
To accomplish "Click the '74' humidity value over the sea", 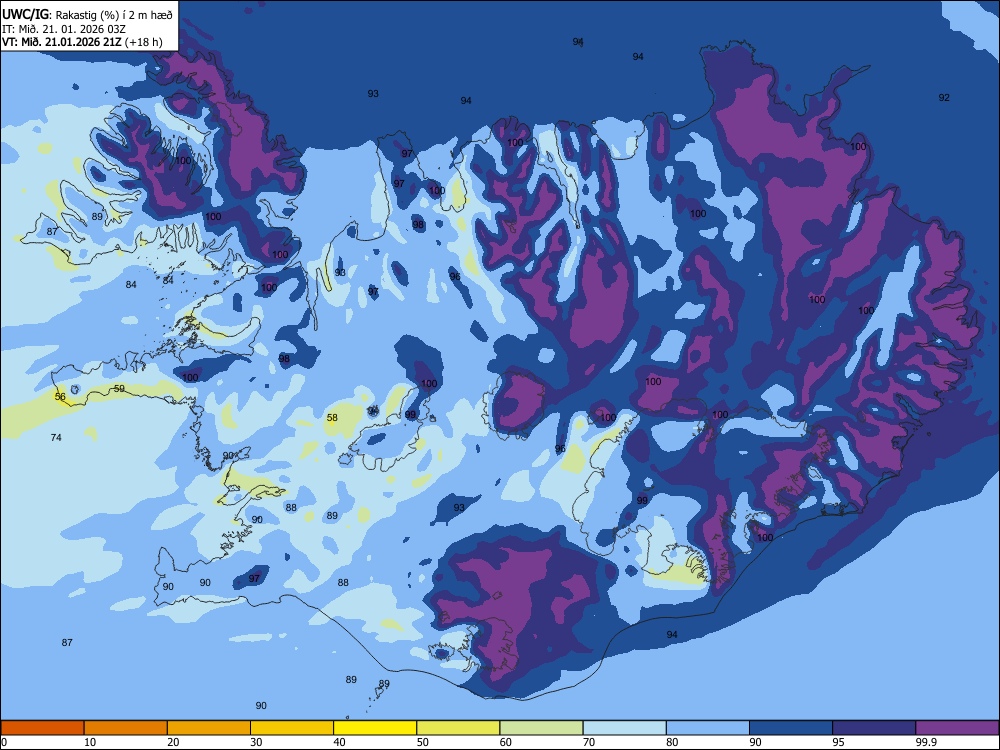I will pyautogui.click(x=56, y=438).
